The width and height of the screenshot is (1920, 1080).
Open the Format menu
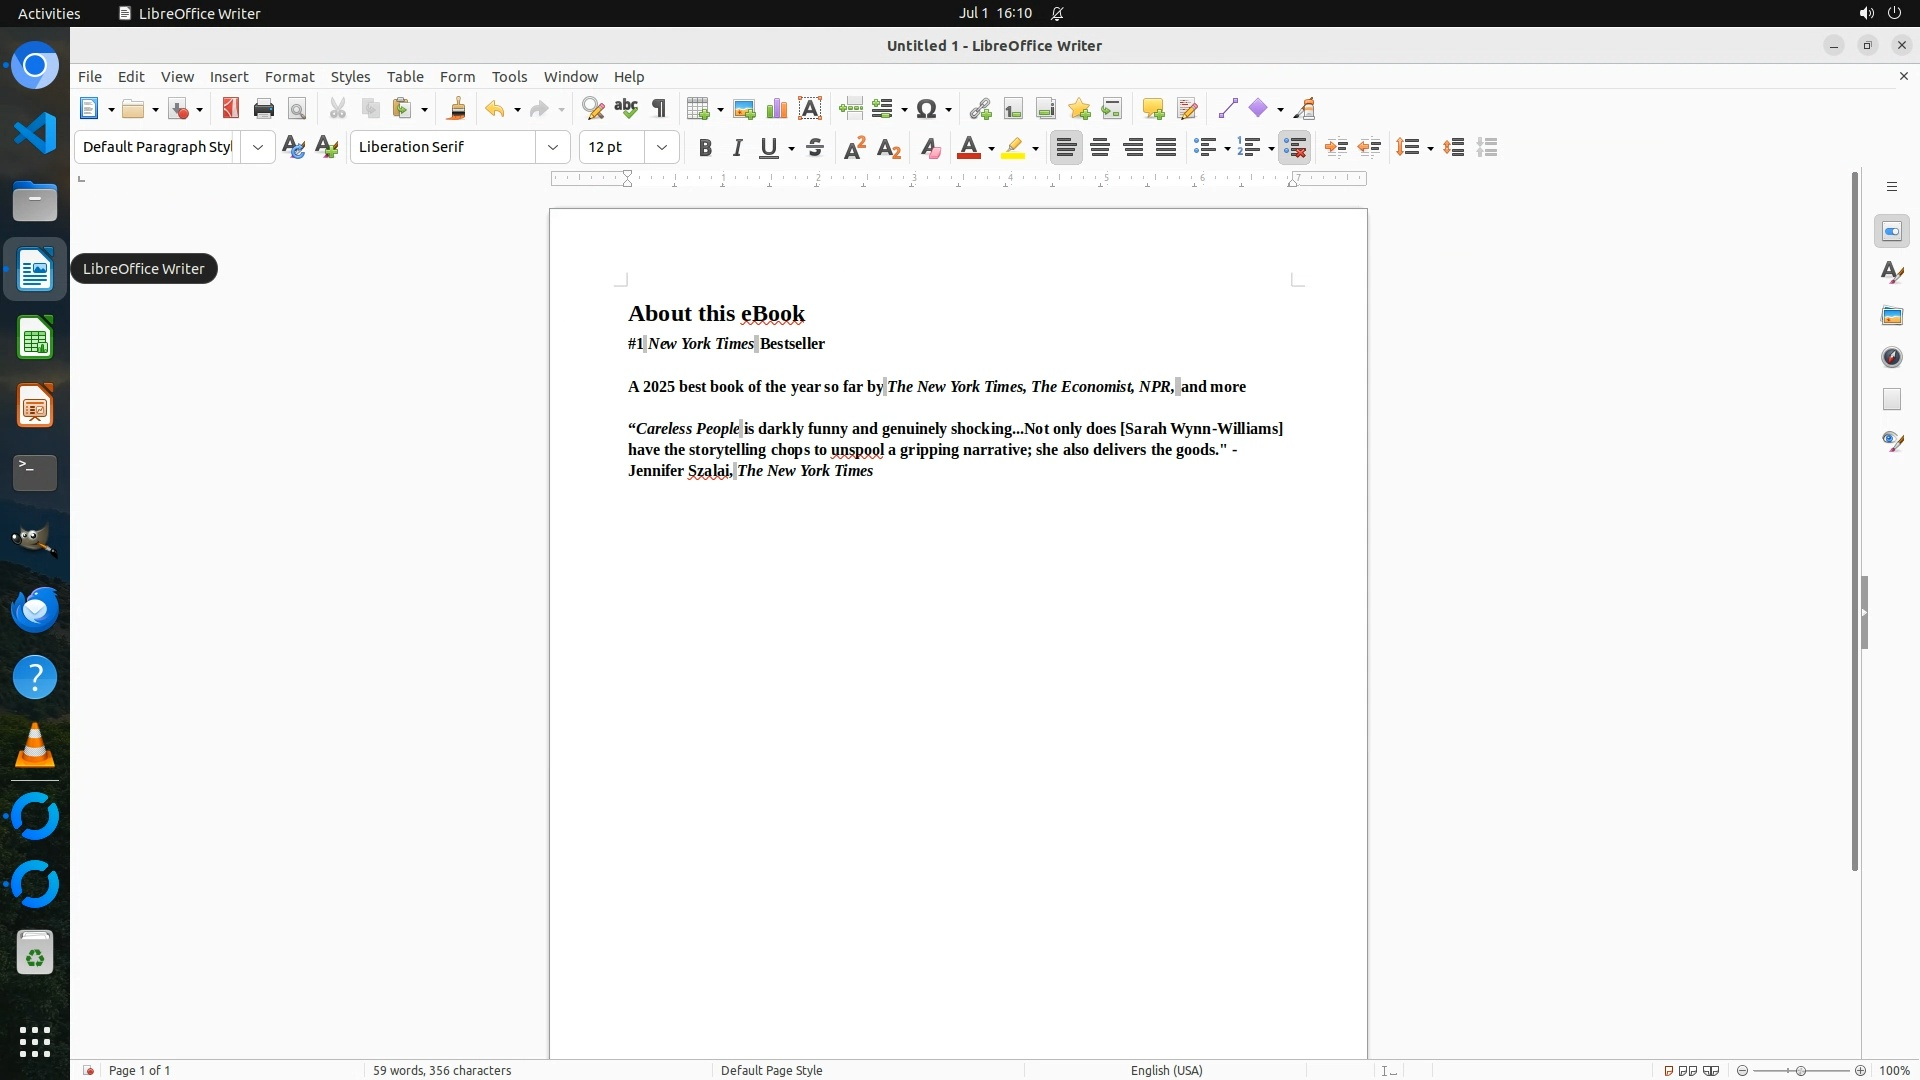[x=289, y=77]
